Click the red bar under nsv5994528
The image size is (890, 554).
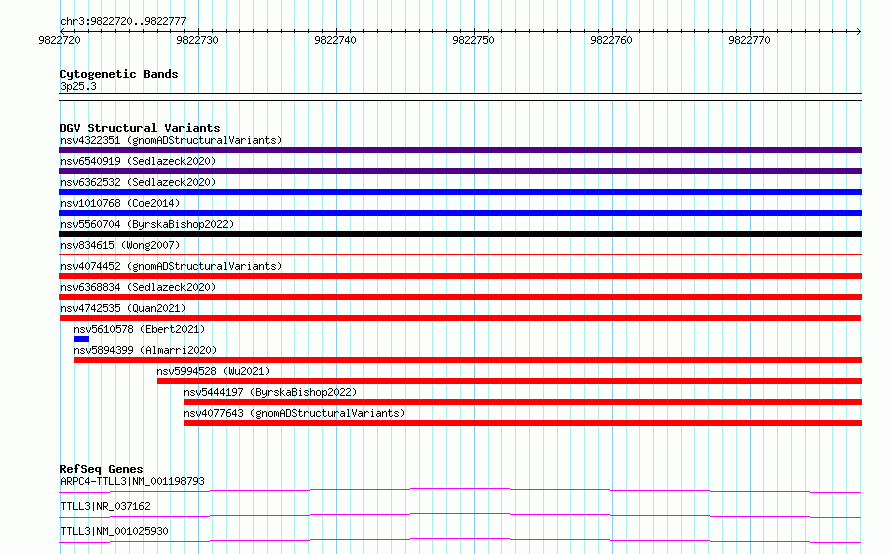(x=510, y=381)
